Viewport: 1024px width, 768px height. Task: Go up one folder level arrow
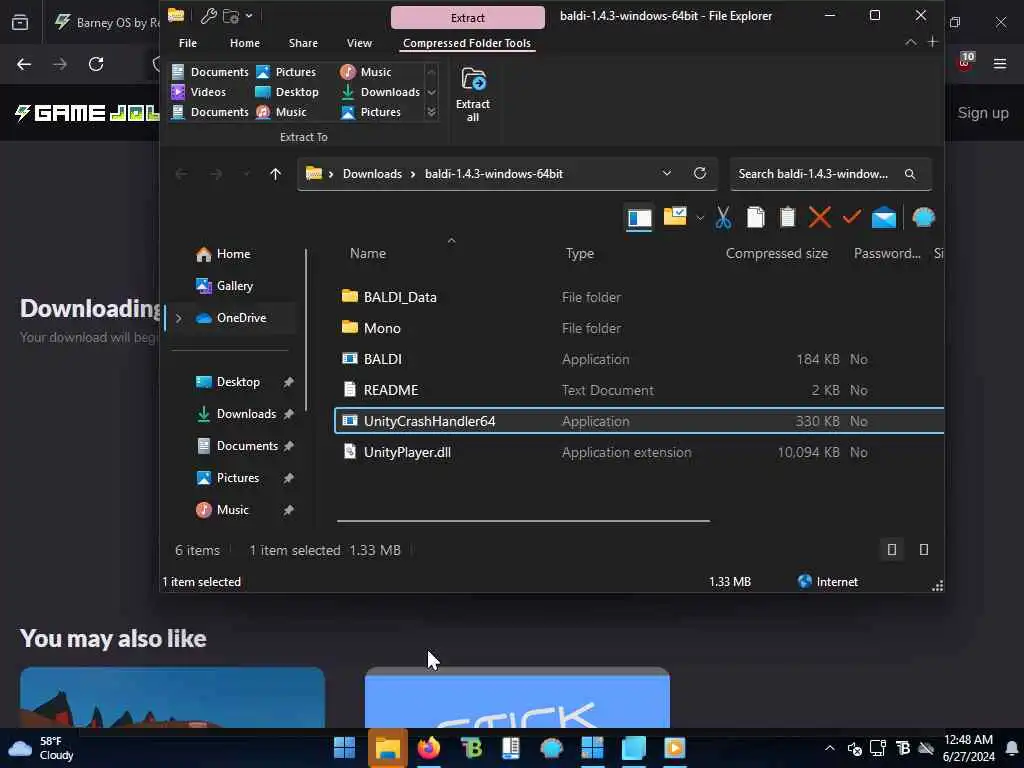click(276, 174)
